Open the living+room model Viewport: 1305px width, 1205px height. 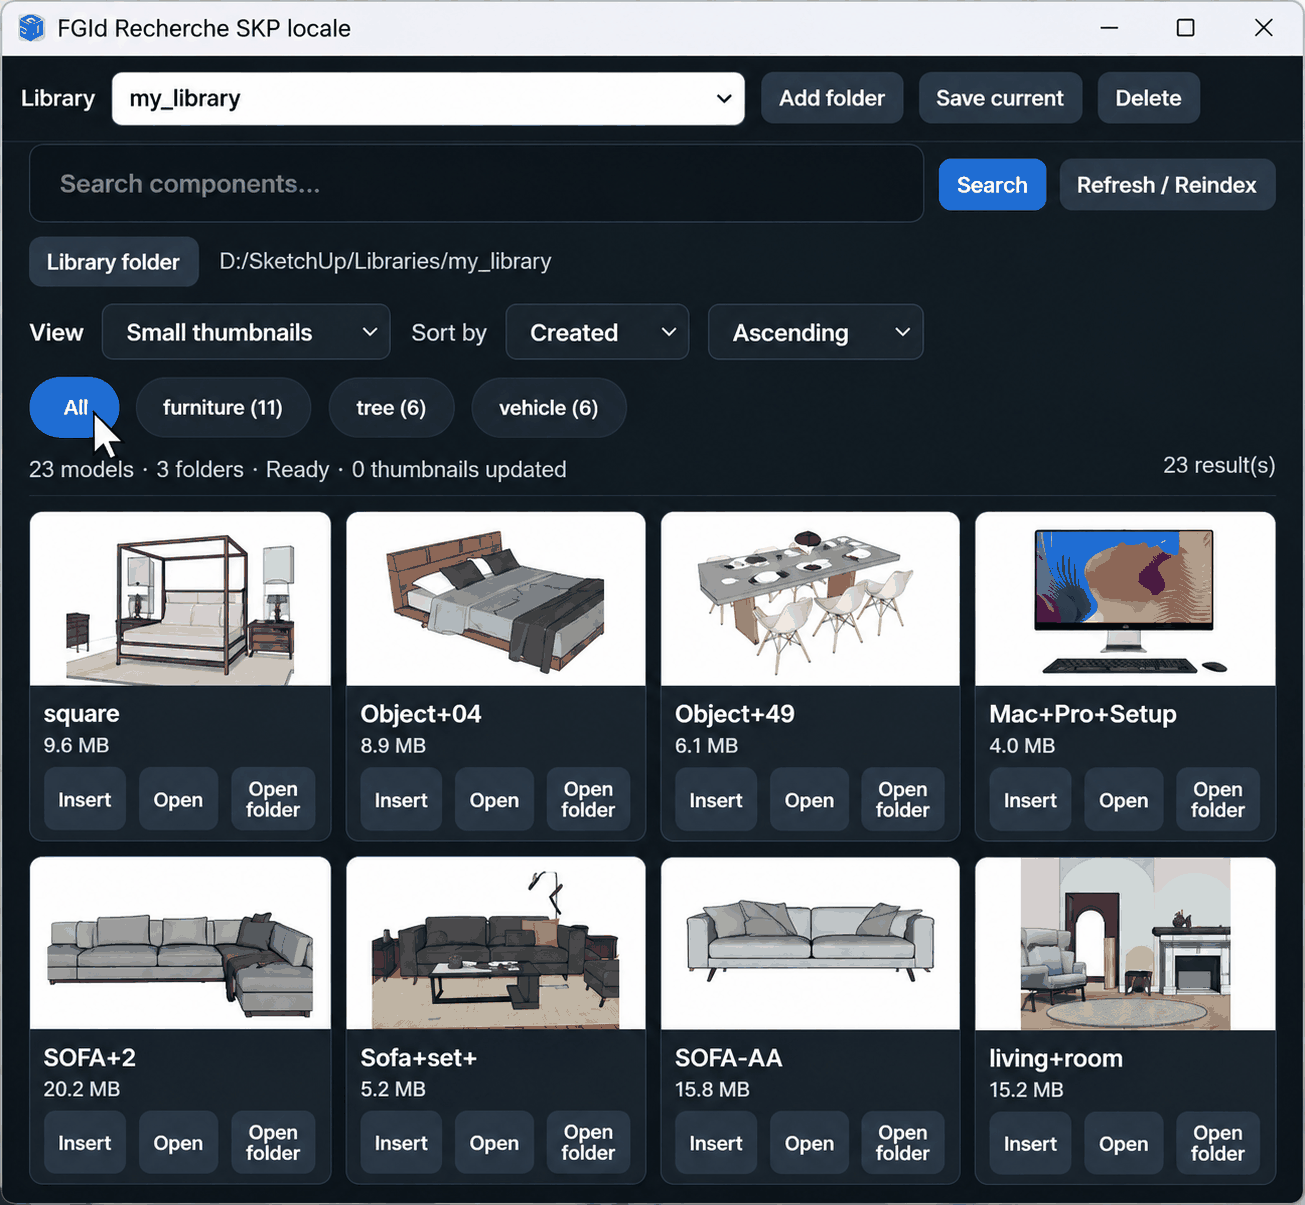tap(1124, 1143)
